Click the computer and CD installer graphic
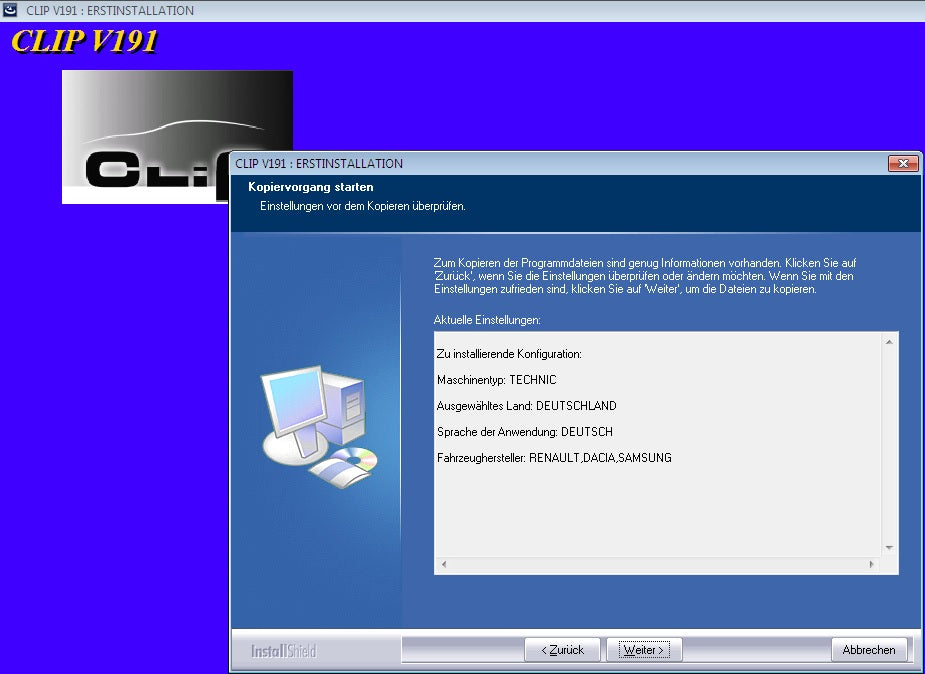925x674 pixels. coord(319,419)
